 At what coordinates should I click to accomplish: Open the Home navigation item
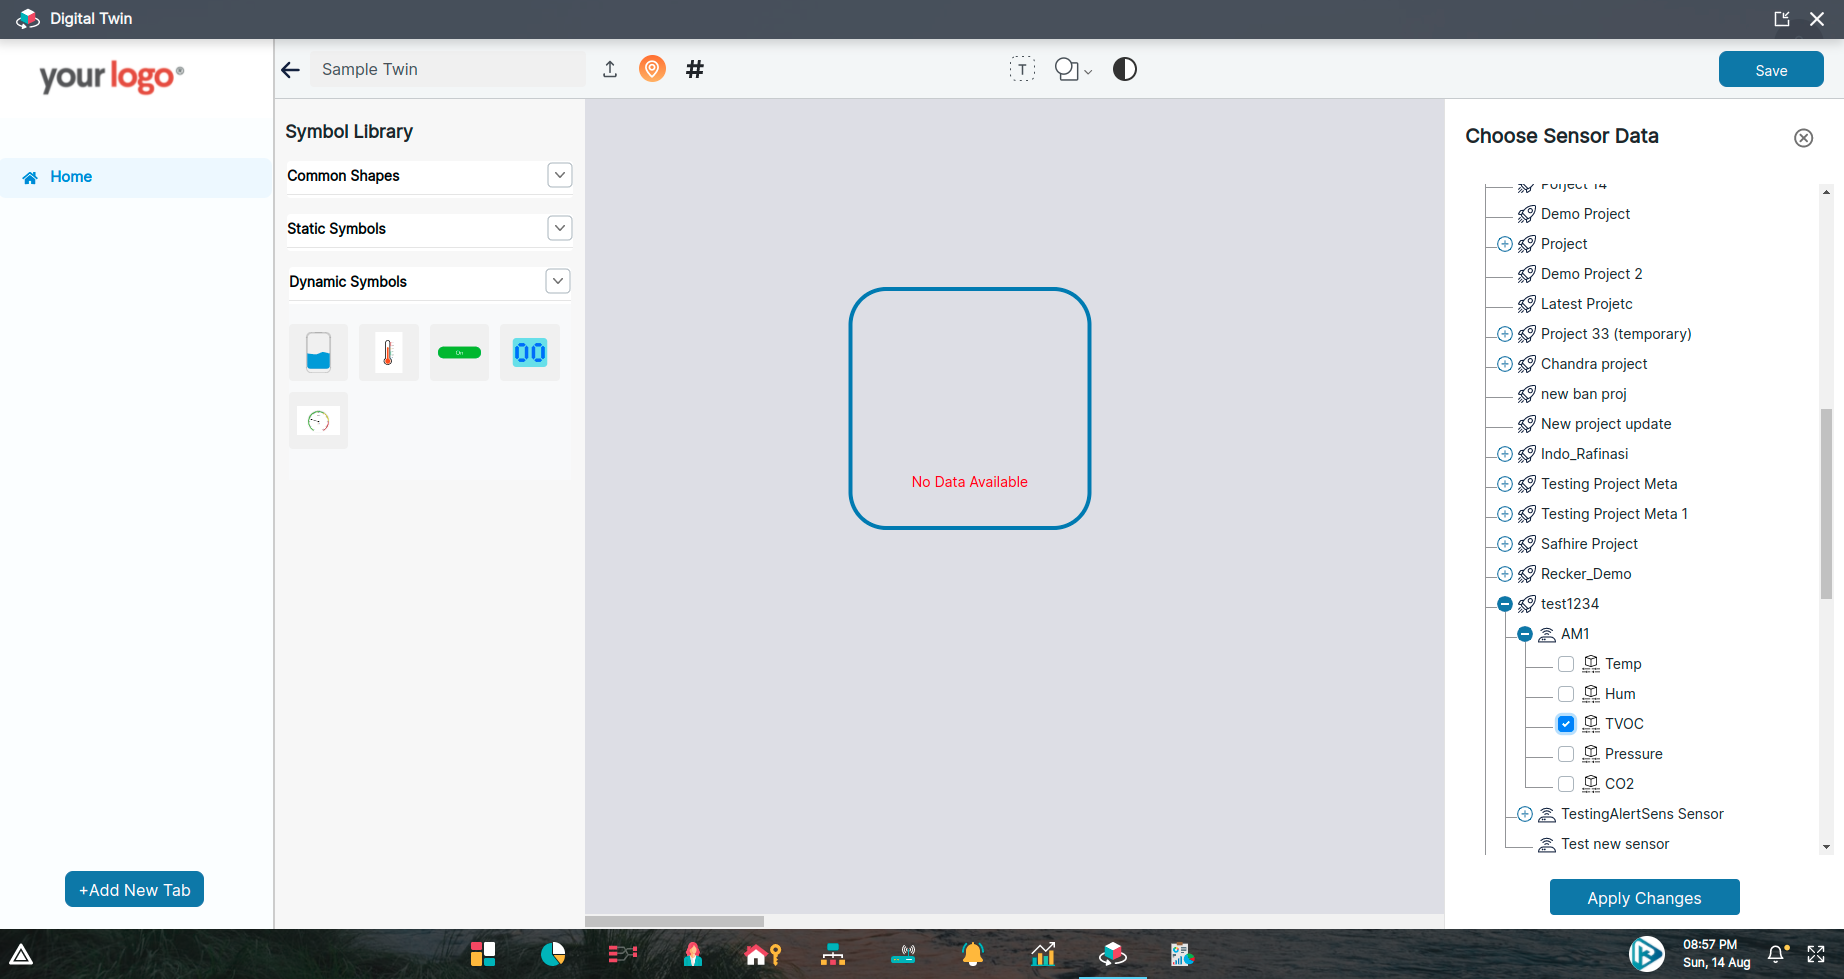point(70,176)
